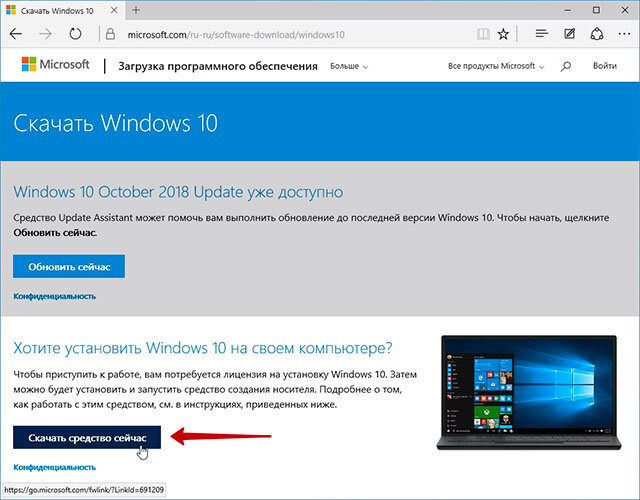
Task: Click heading Хотите установить Windows 10
Action: pyautogui.click(x=203, y=348)
